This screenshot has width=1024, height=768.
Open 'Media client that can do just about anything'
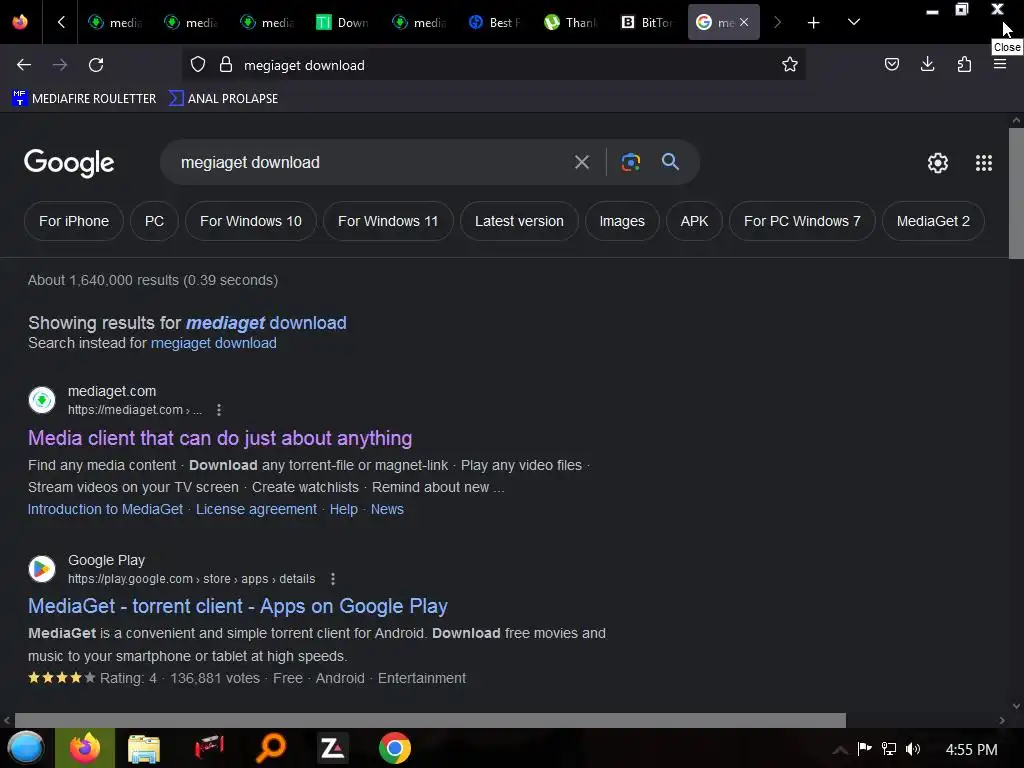(x=220, y=438)
